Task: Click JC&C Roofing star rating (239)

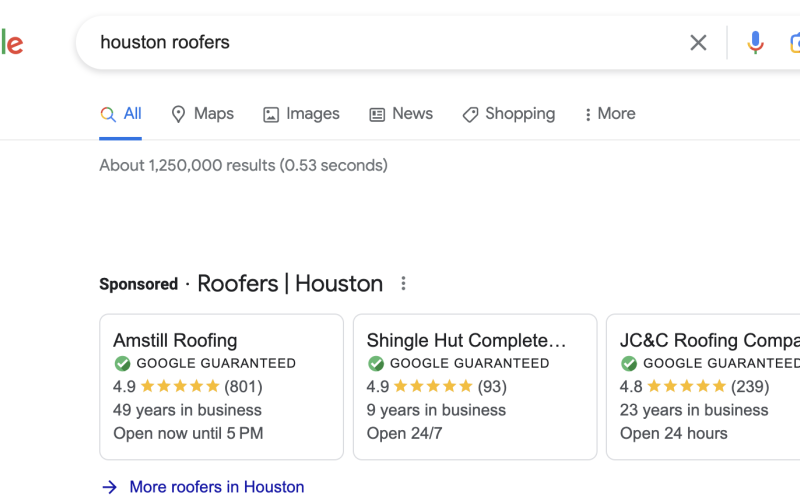Action: 694,386
